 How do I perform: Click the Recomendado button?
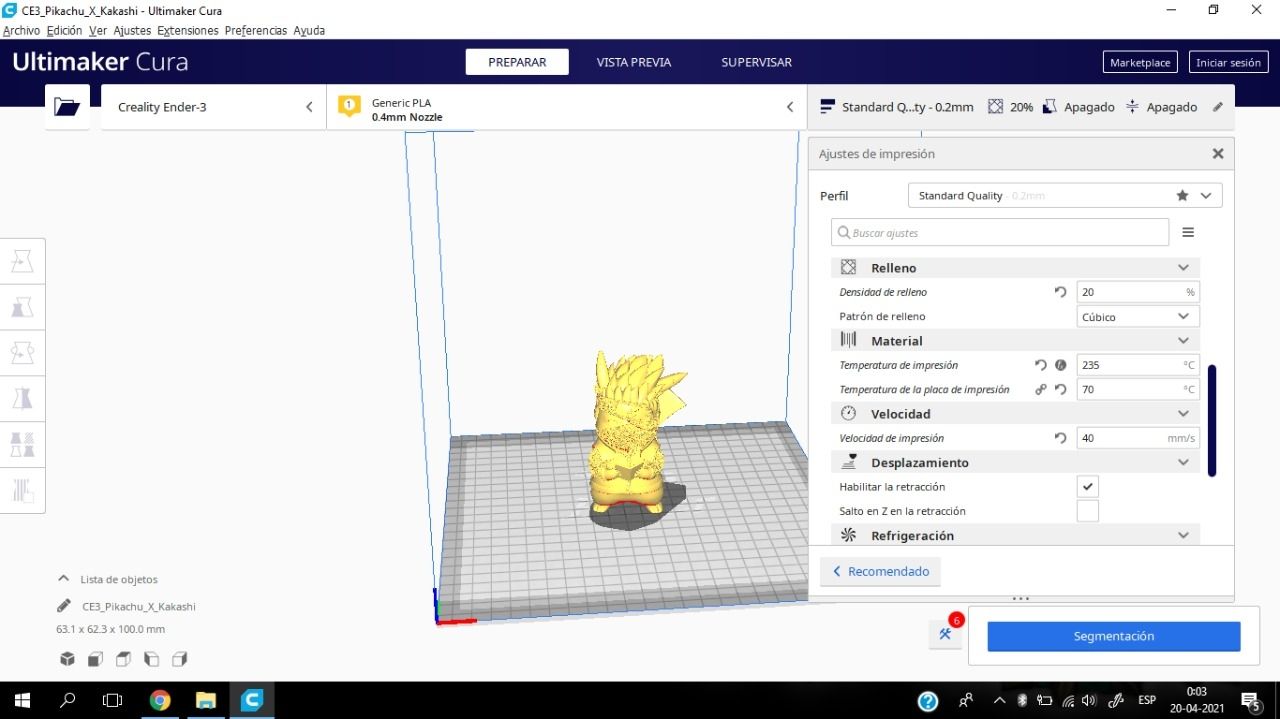coord(880,571)
